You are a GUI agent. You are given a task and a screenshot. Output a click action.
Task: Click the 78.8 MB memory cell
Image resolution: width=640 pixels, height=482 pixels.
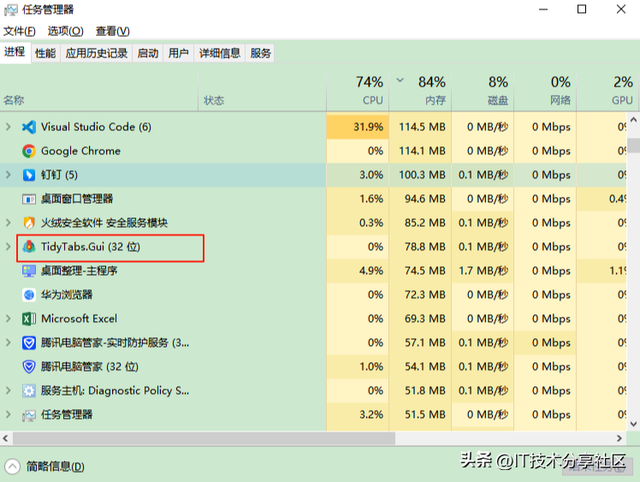coord(420,247)
